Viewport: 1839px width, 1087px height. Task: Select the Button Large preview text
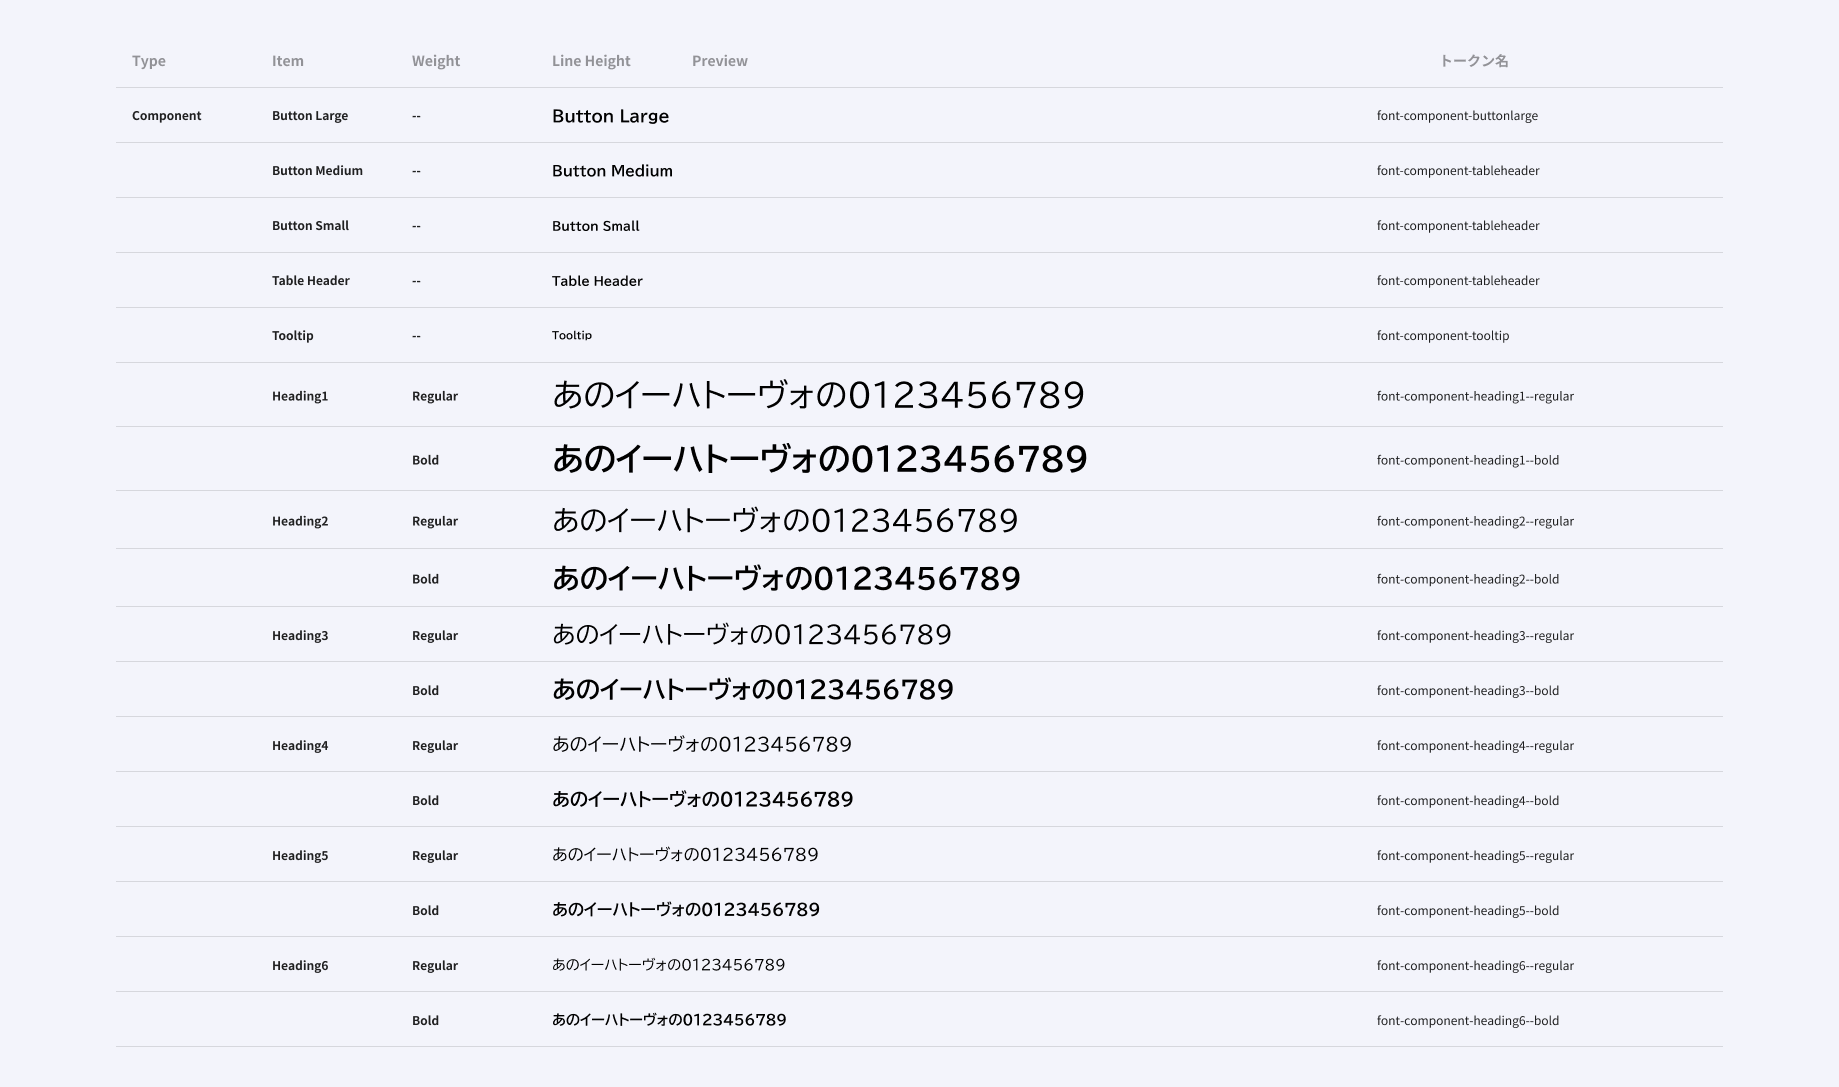[x=610, y=116]
